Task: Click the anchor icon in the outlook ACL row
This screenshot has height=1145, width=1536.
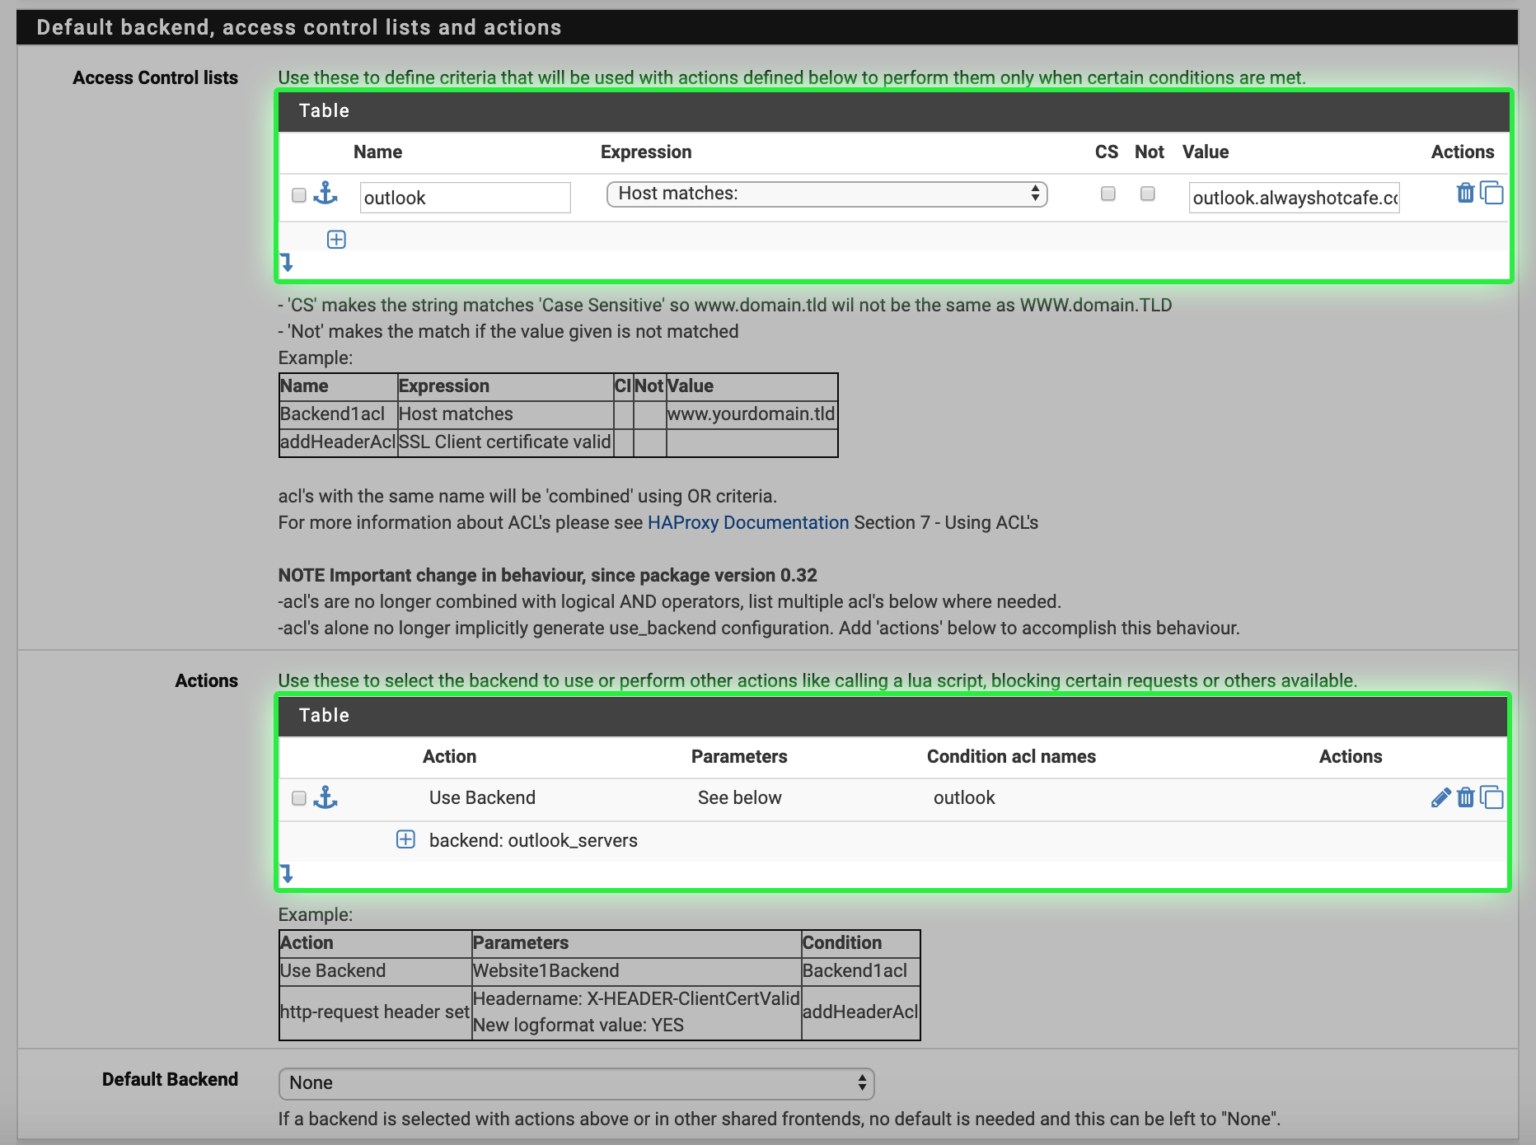Action: (x=326, y=193)
